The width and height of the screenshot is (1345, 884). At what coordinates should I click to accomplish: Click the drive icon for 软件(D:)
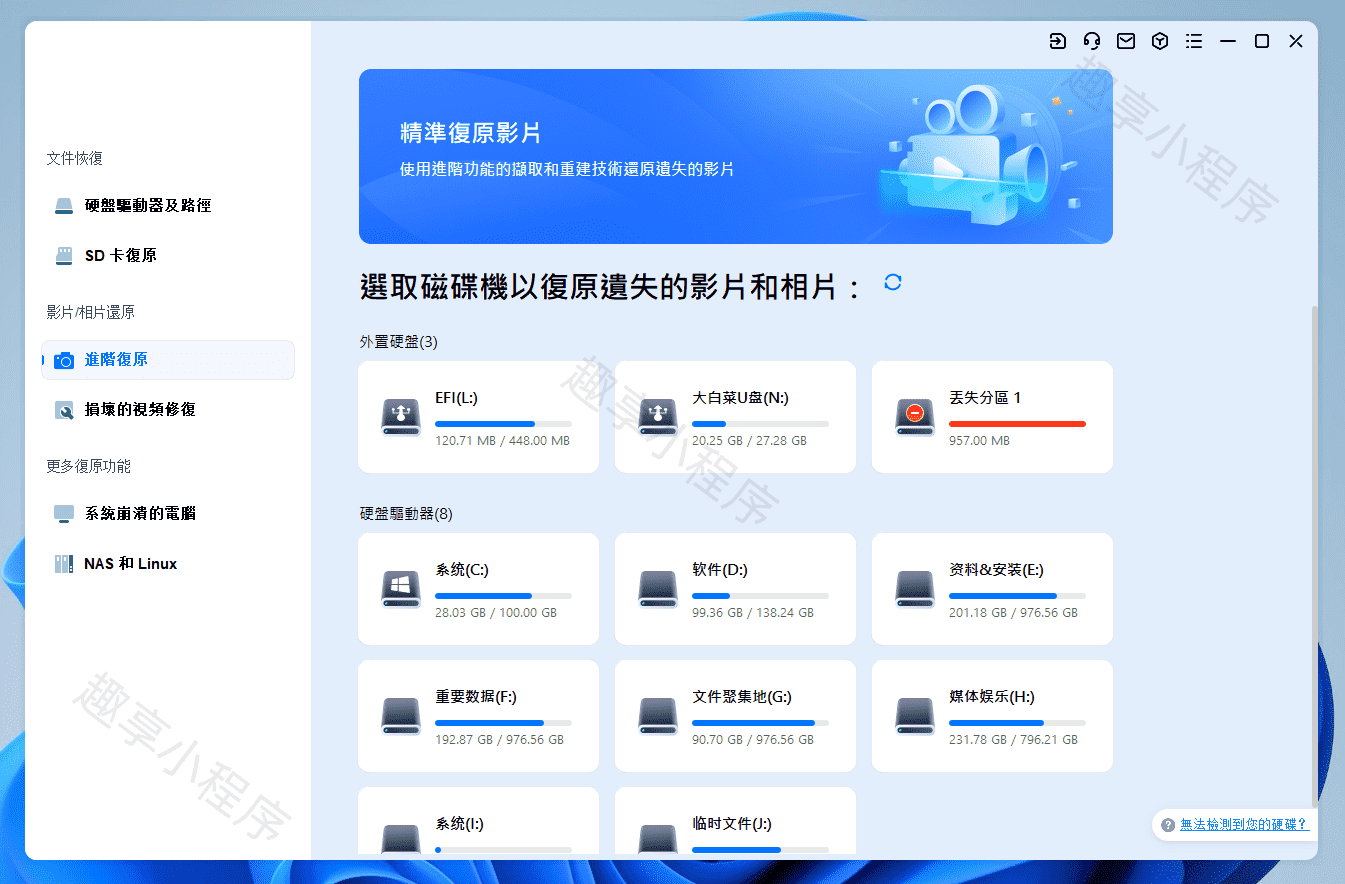tap(658, 588)
